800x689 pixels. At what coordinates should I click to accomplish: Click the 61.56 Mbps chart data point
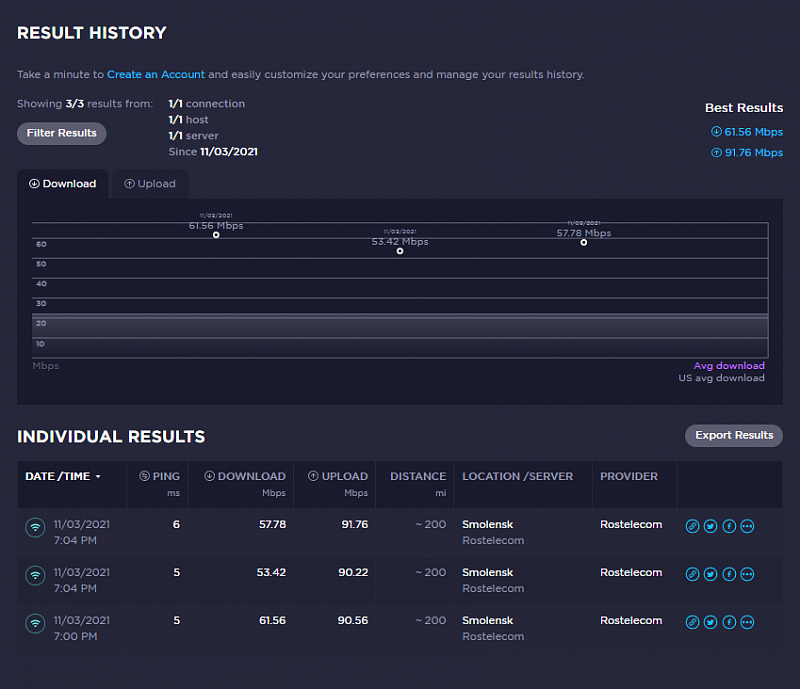pos(216,235)
